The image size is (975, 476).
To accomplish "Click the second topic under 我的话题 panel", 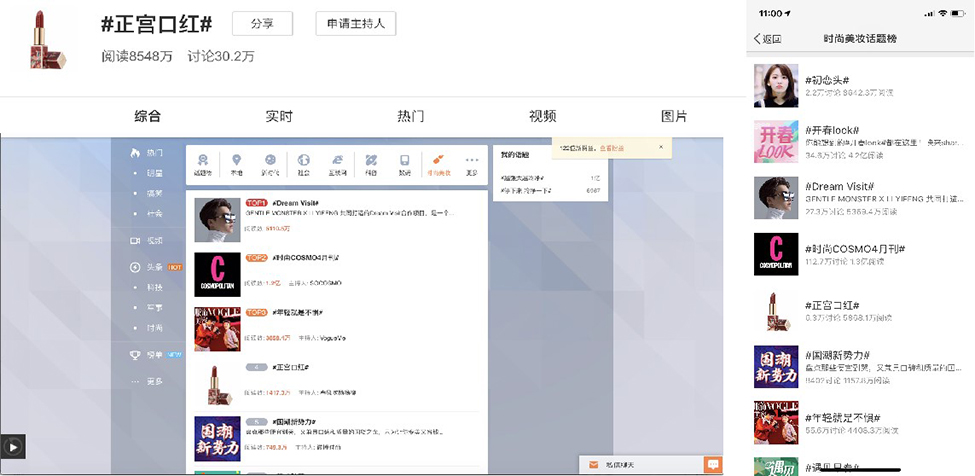I will pos(527,190).
